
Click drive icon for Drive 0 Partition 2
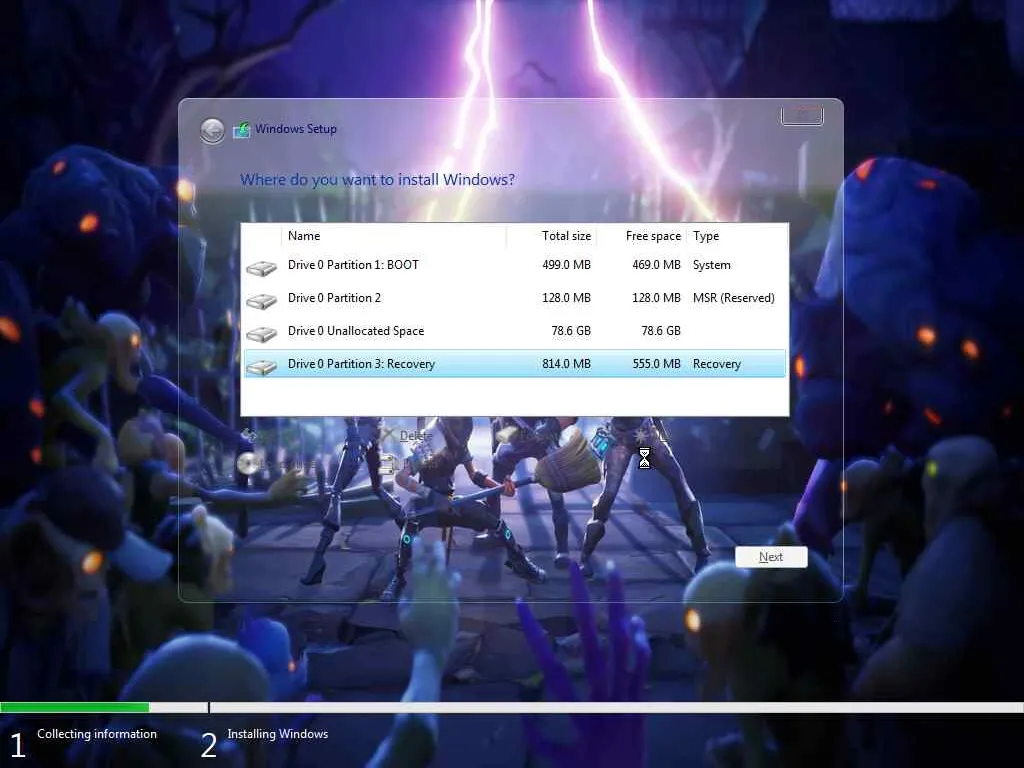(262, 301)
